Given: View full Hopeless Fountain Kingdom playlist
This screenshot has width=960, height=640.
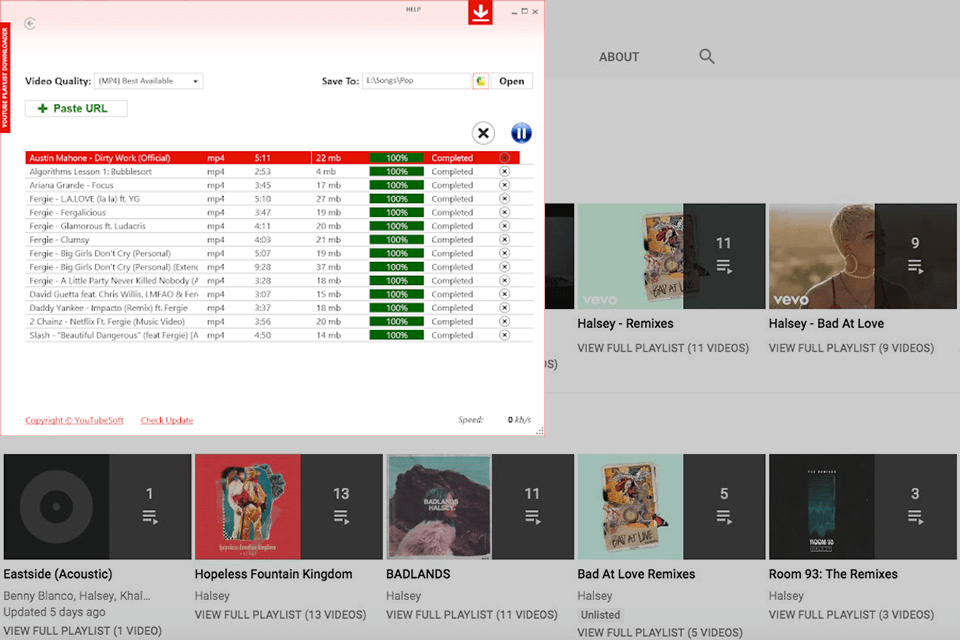Looking at the screenshot, I should point(281,615).
